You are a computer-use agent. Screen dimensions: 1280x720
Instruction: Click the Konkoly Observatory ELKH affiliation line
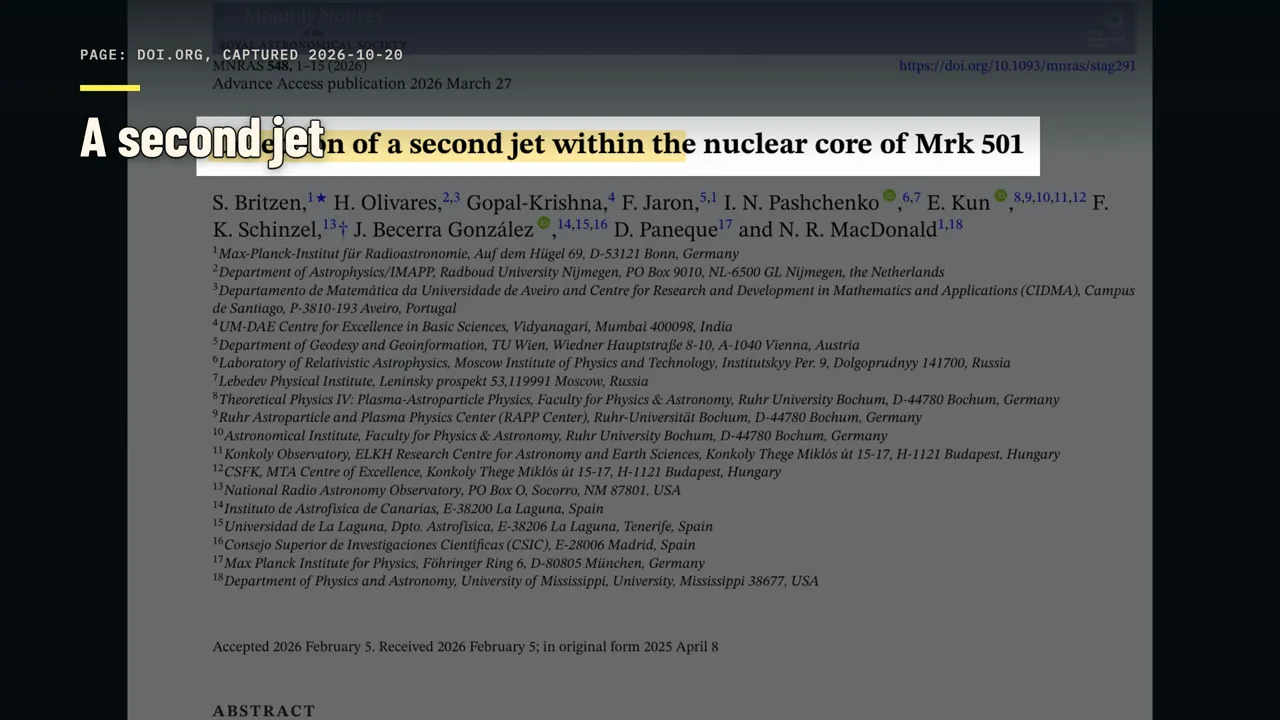[636, 454]
